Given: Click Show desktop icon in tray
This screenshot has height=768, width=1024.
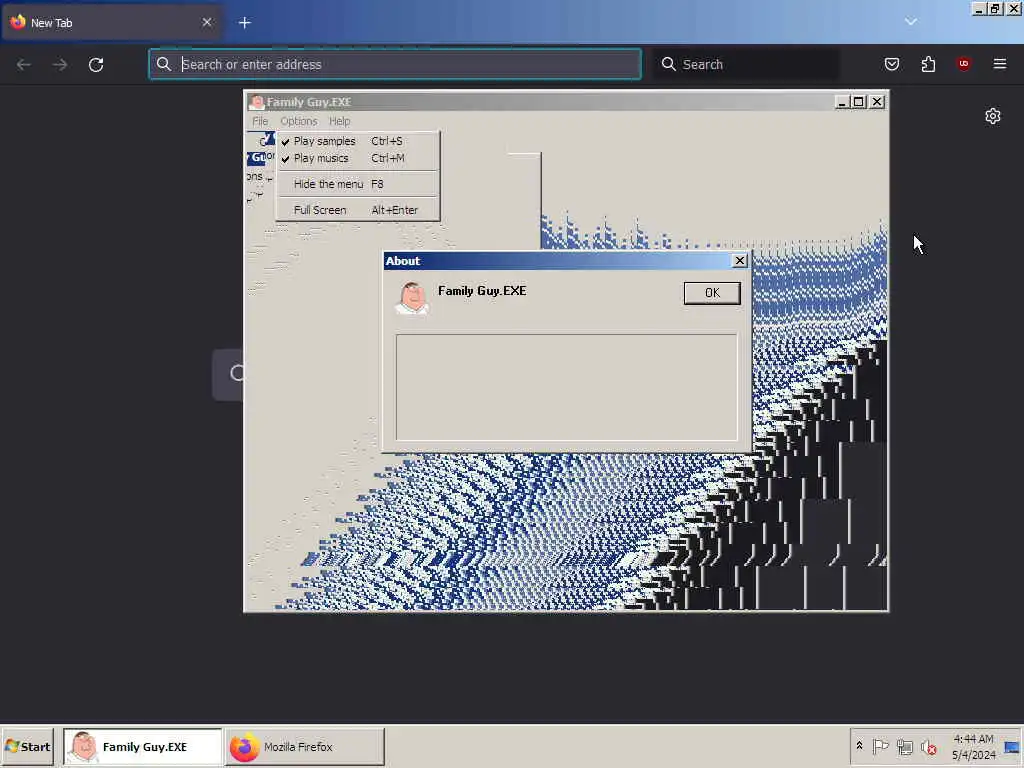Looking at the screenshot, I should [x=1012, y=747].
